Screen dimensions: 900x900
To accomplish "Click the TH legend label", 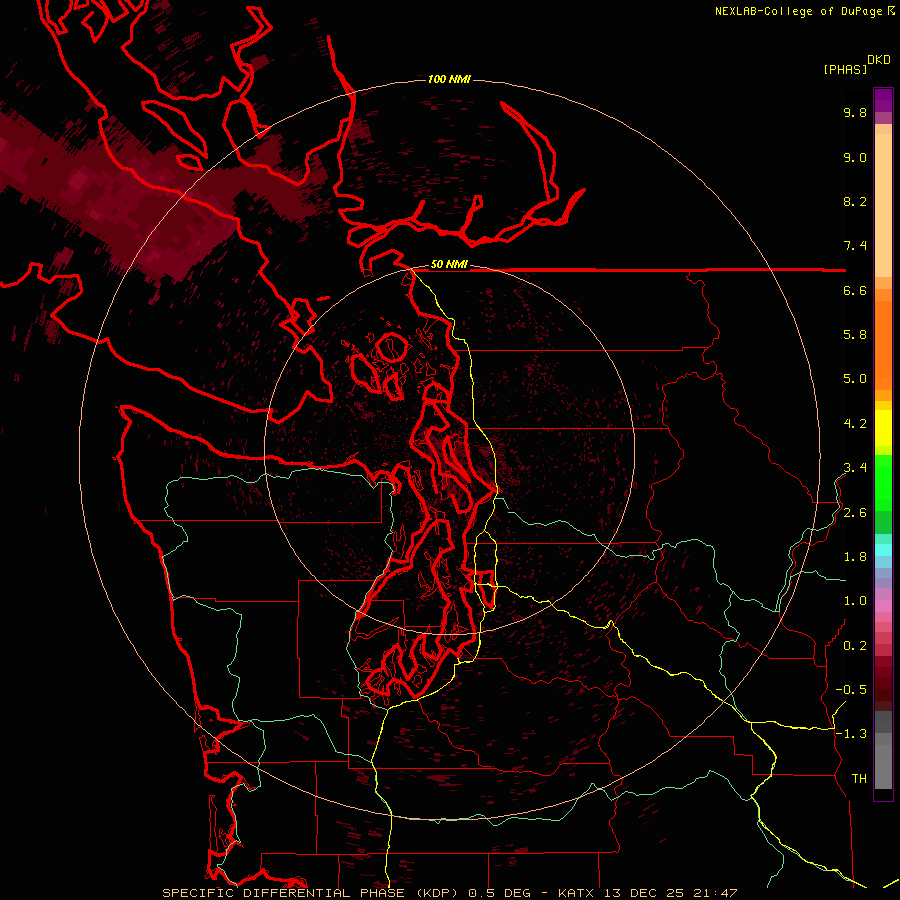I will [x=859, y=779].
